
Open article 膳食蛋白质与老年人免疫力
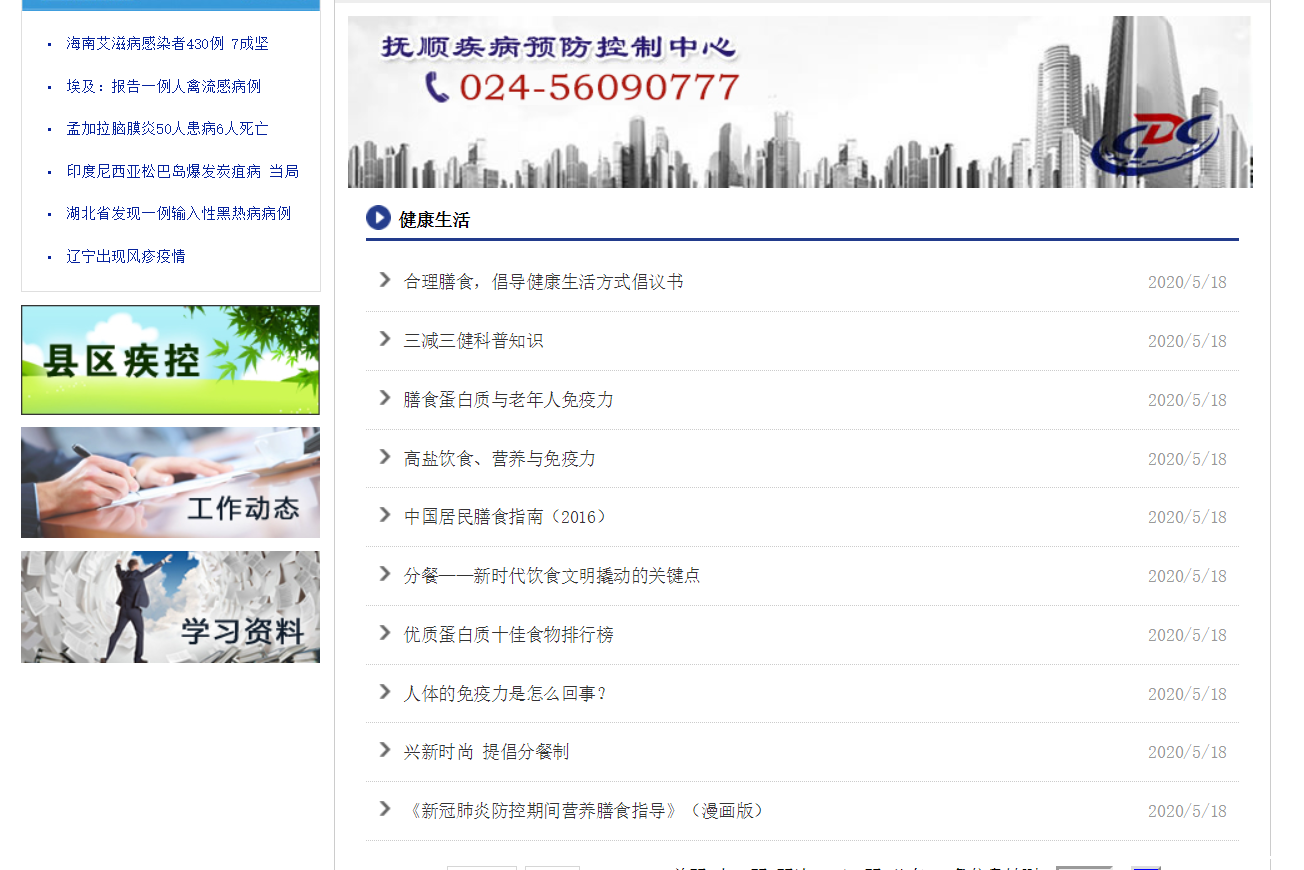click(x=508, y=400)
